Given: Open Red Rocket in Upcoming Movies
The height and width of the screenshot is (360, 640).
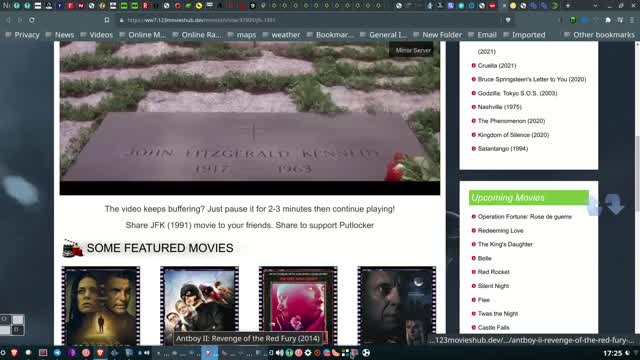Looking at the screenshot, I should pos(493,272).
